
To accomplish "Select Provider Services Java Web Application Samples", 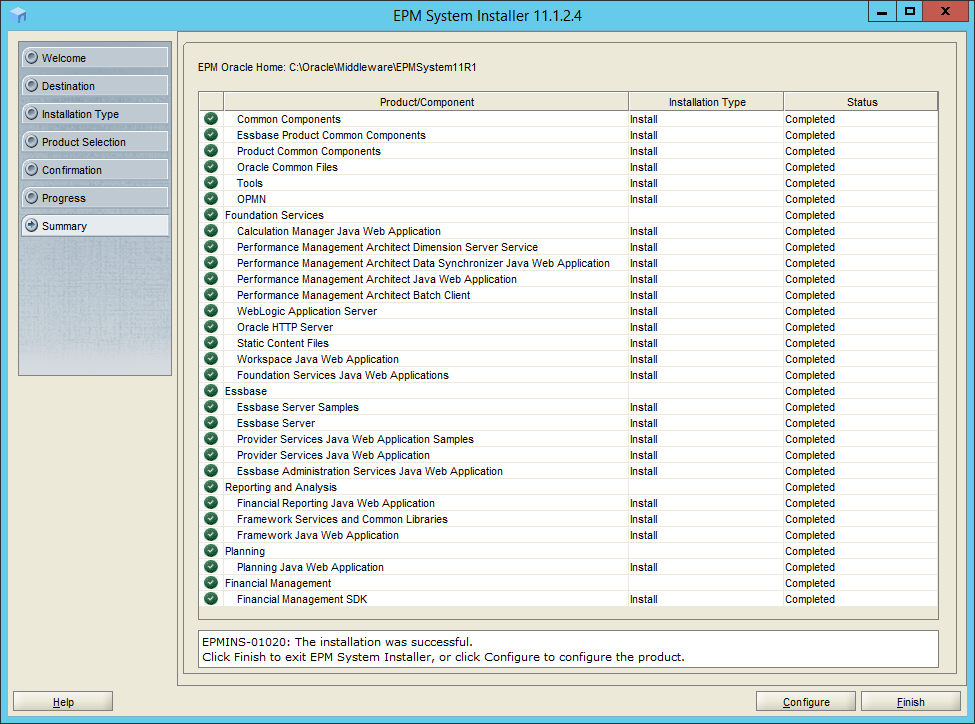I will pyautogui.click(x=355, y=439).
